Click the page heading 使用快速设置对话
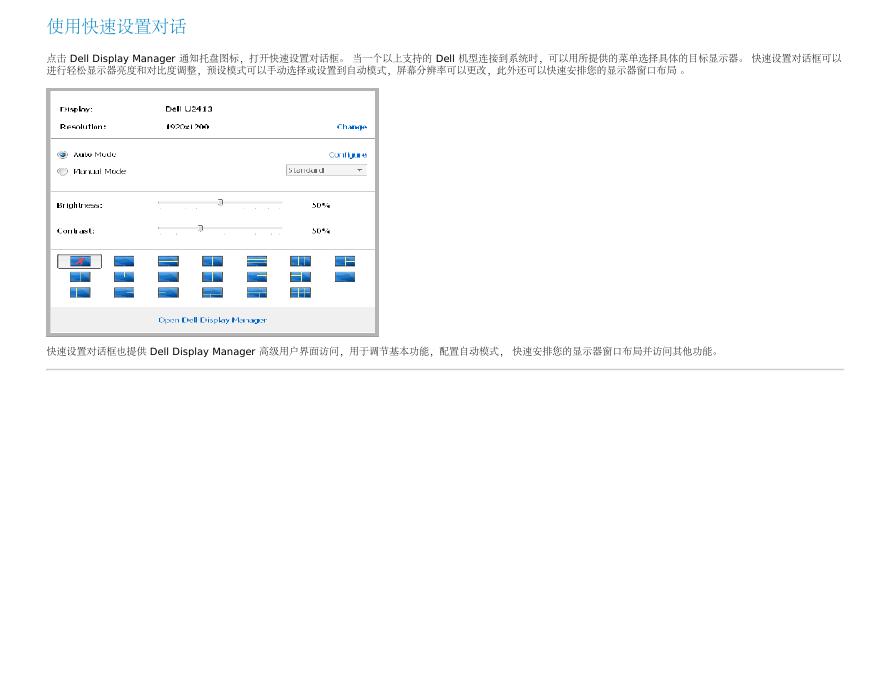Viewport: 880px width, 680px height. tap(116, 26)
